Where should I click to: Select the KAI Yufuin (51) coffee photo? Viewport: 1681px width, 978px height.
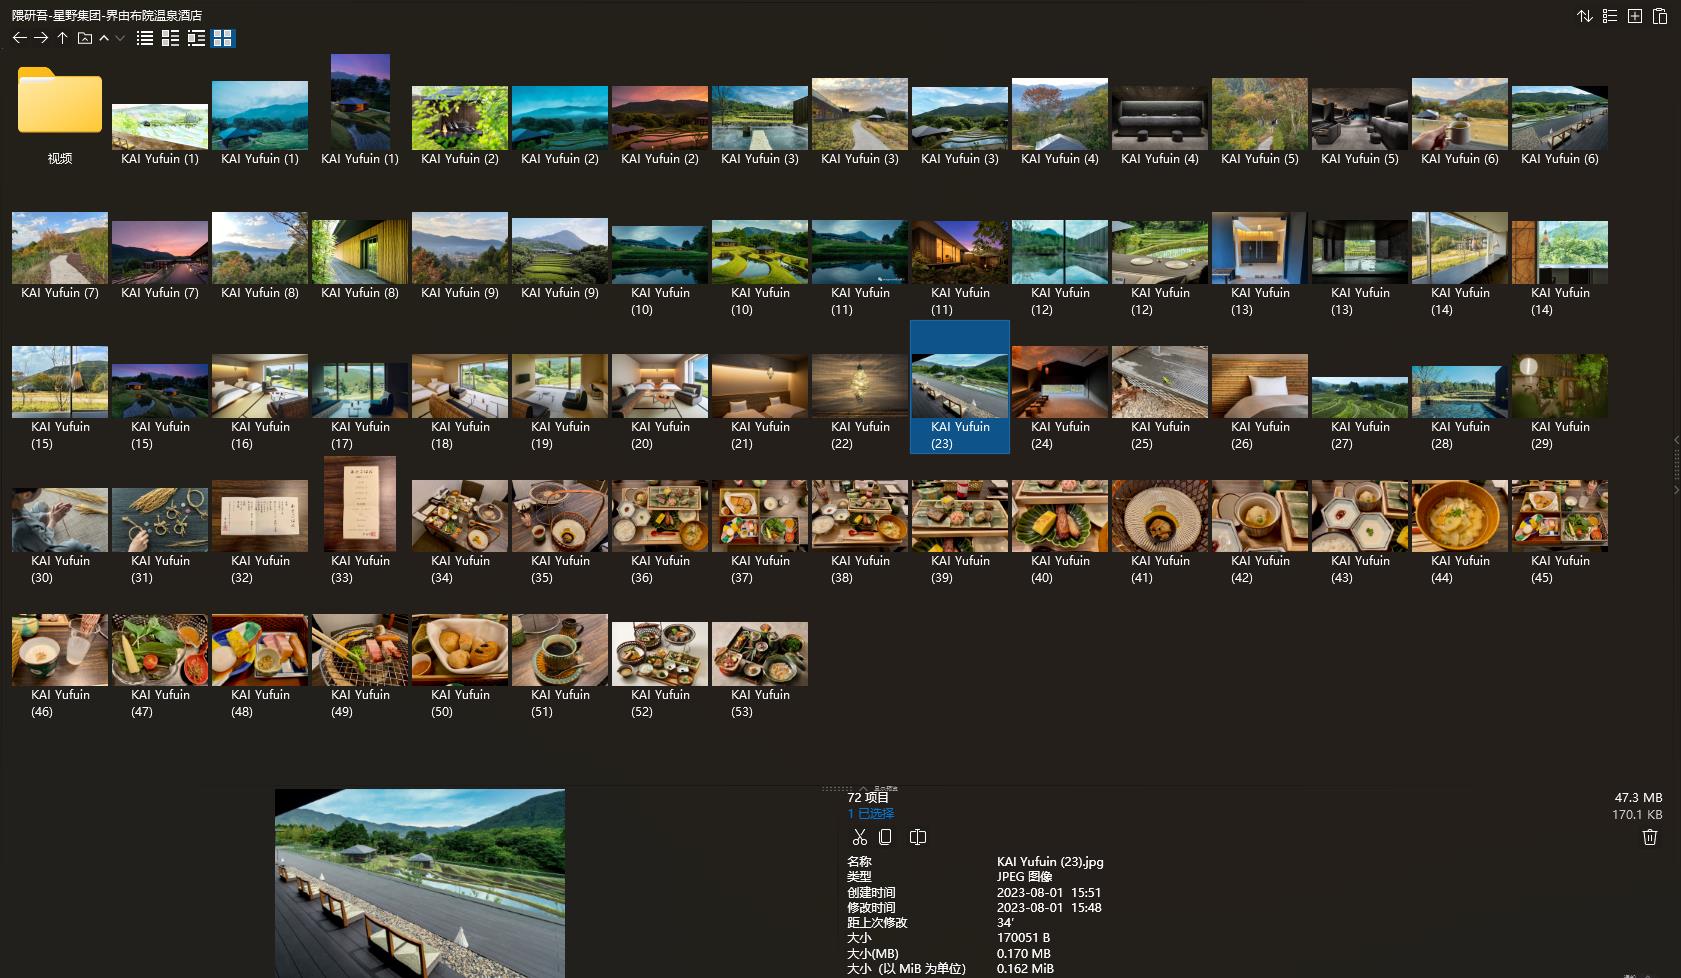click(x=560, y=650)
